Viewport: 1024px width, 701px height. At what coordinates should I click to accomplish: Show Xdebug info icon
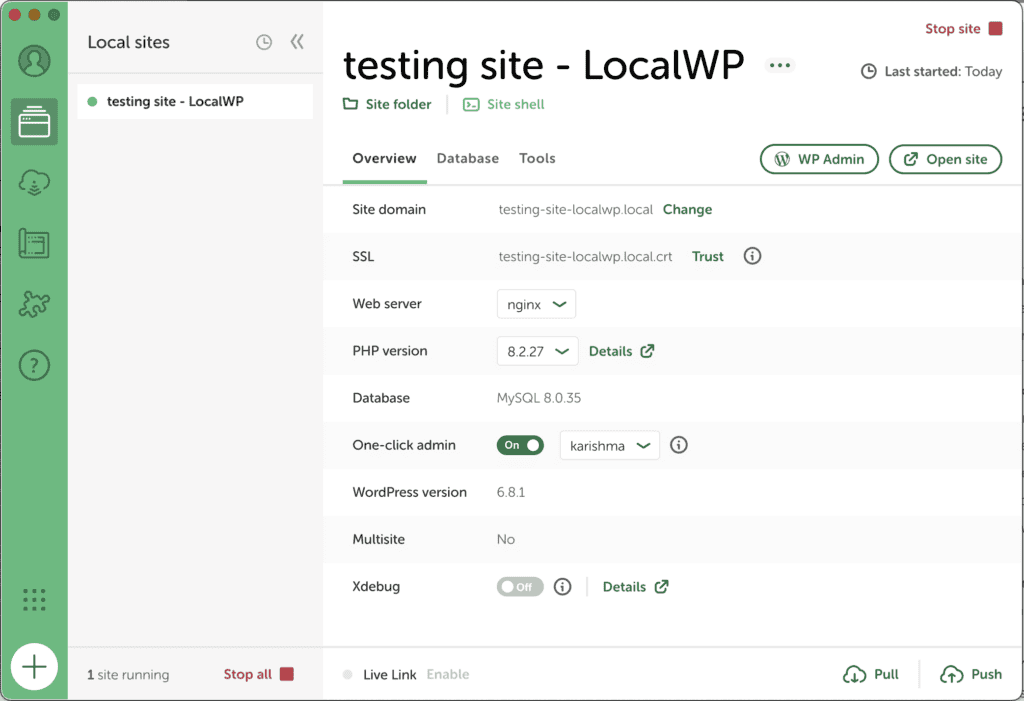[562, 587]
